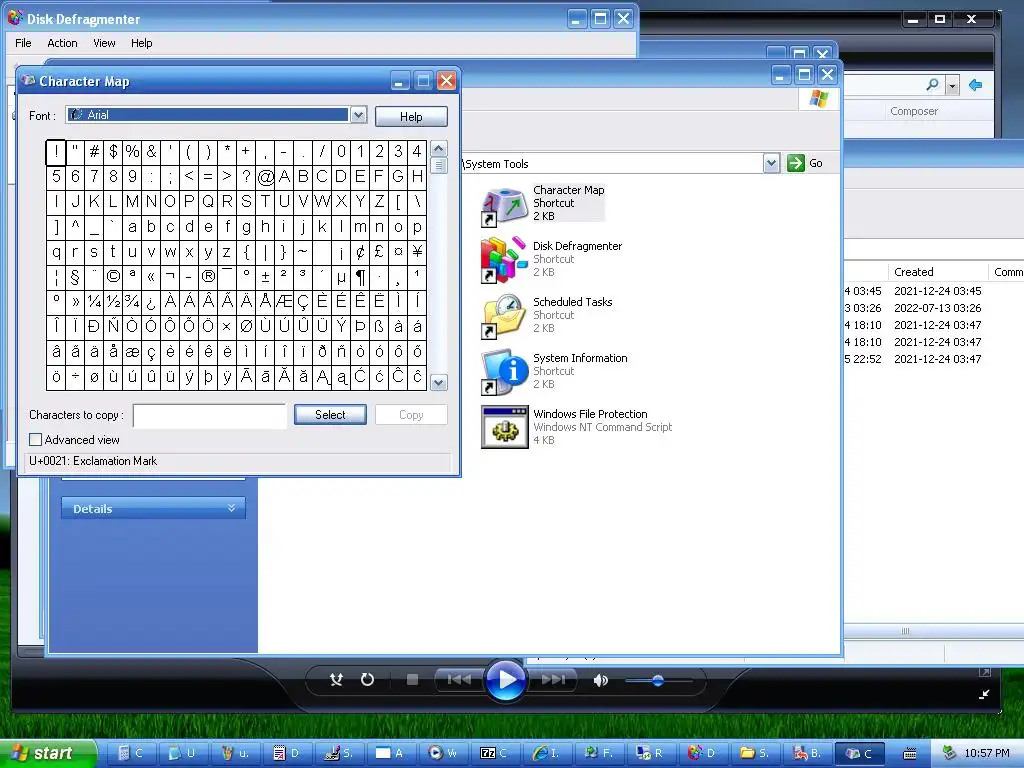The width and height of the screenshot is (1024, 768).
Task: Expand the Details panel chevron
Action: (231, 507)
